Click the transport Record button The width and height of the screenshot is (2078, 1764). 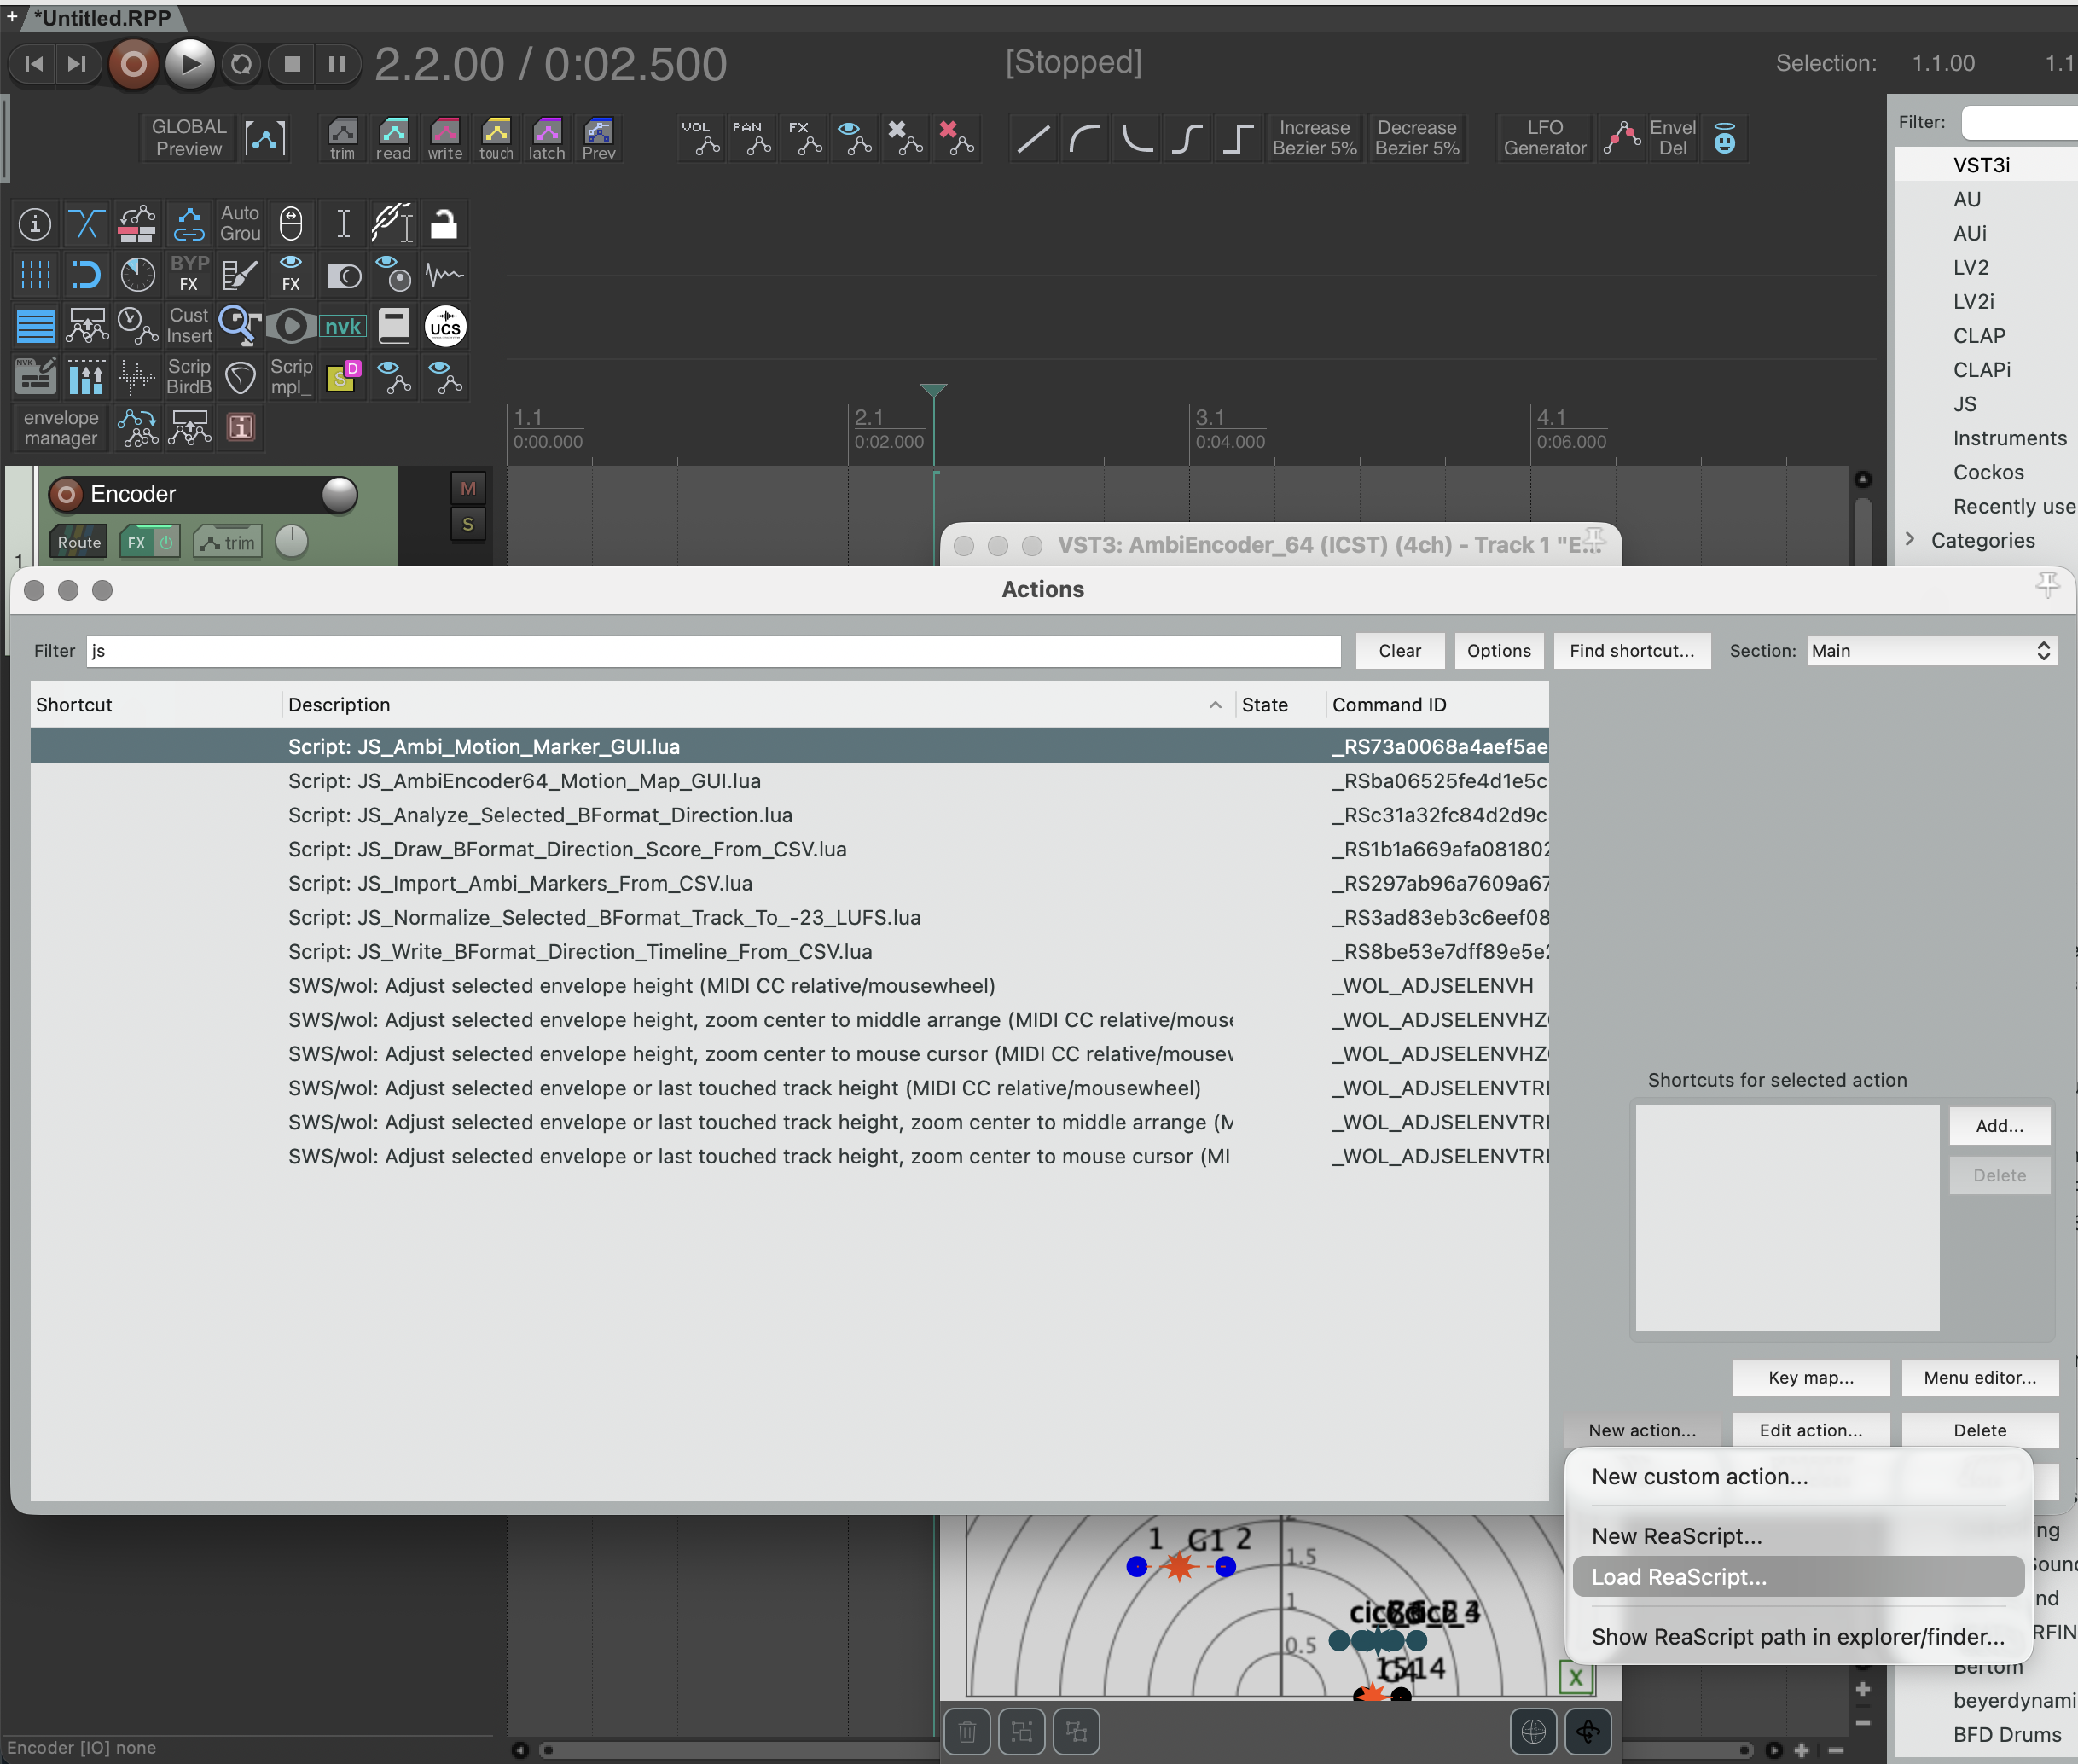point(133,64)
